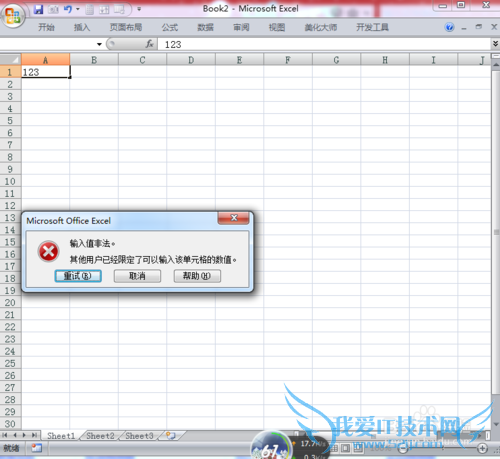500x459 pixels.
Task: Open the 美化大师 tab
Action: coord(321,27)
